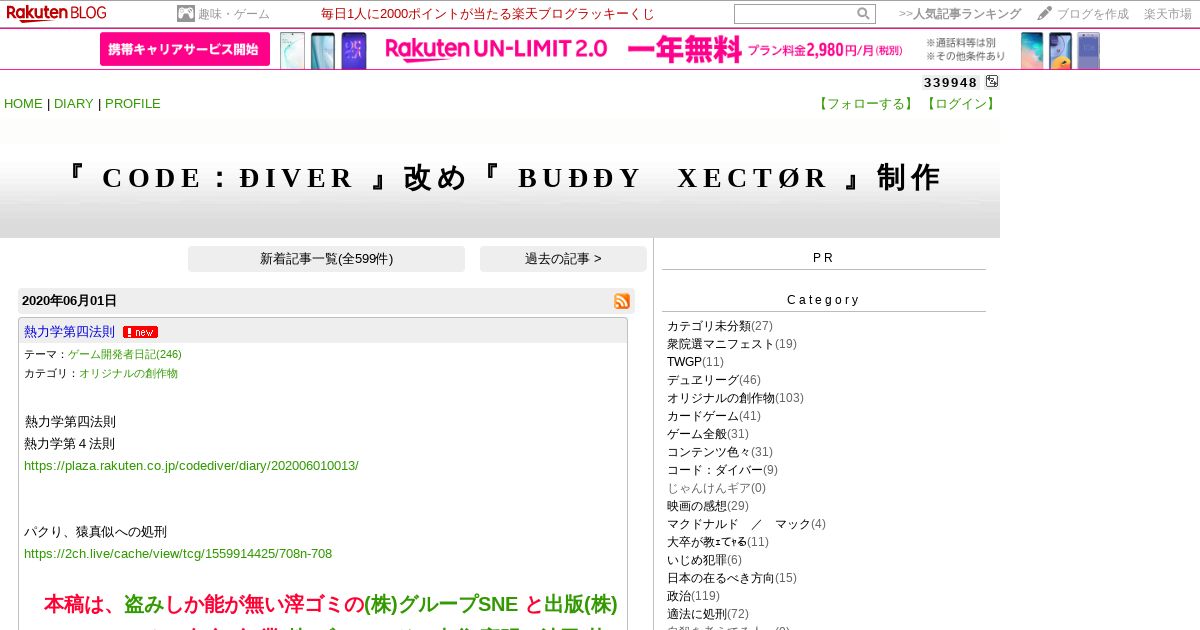Select category じゃんけんギア(0)

pos(716,488)
